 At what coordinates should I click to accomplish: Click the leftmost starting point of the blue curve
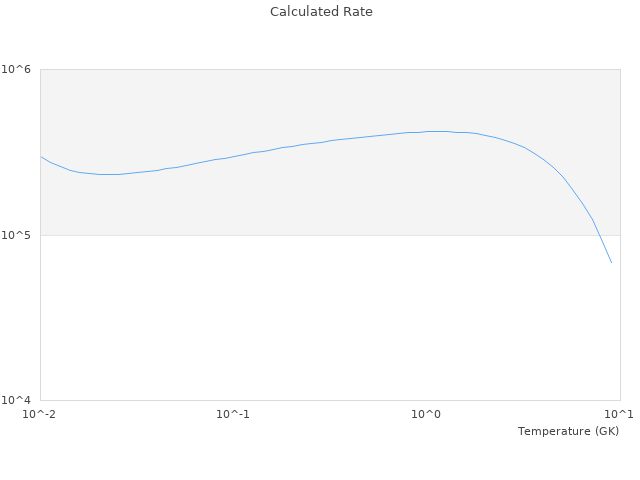[x=40, y=156]
